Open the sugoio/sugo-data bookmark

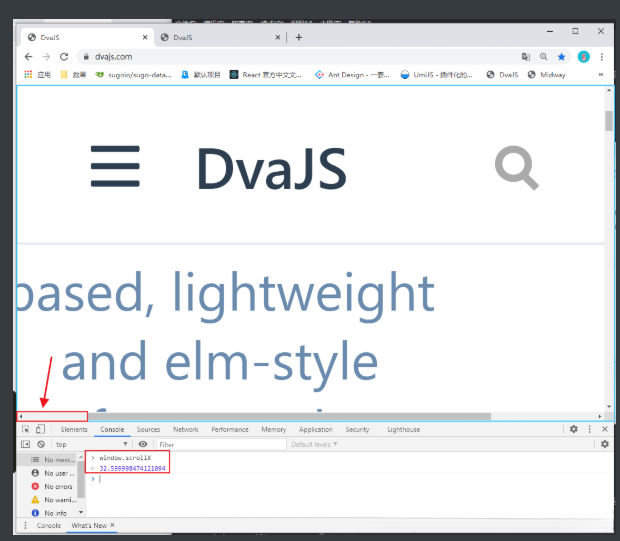click(133, 74)
